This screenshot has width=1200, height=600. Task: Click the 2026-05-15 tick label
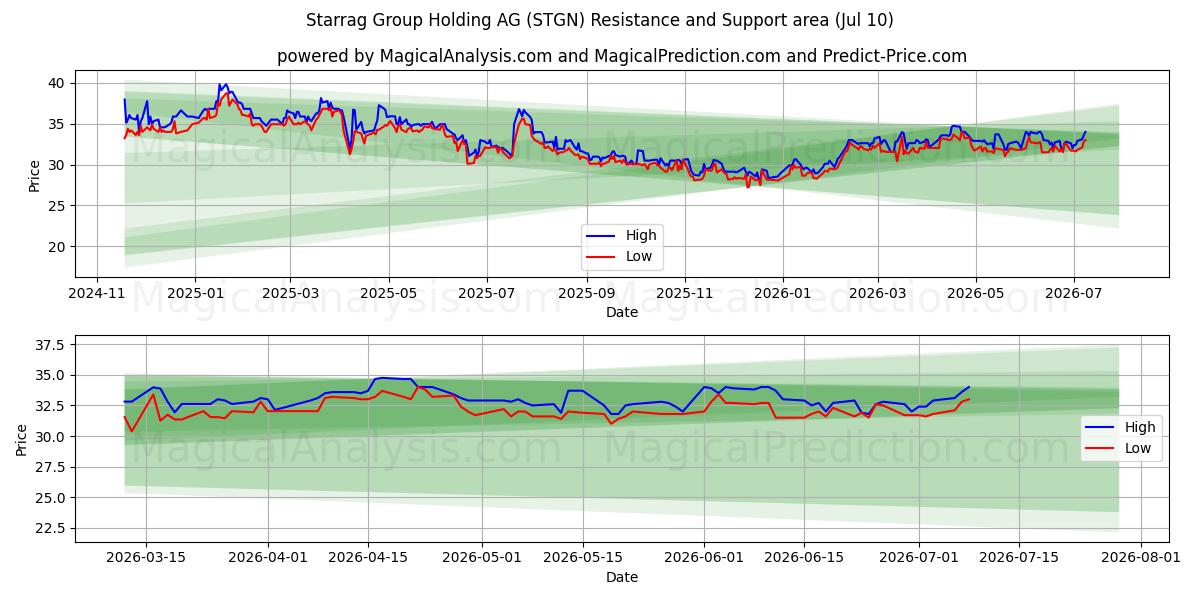click(582, 559)
